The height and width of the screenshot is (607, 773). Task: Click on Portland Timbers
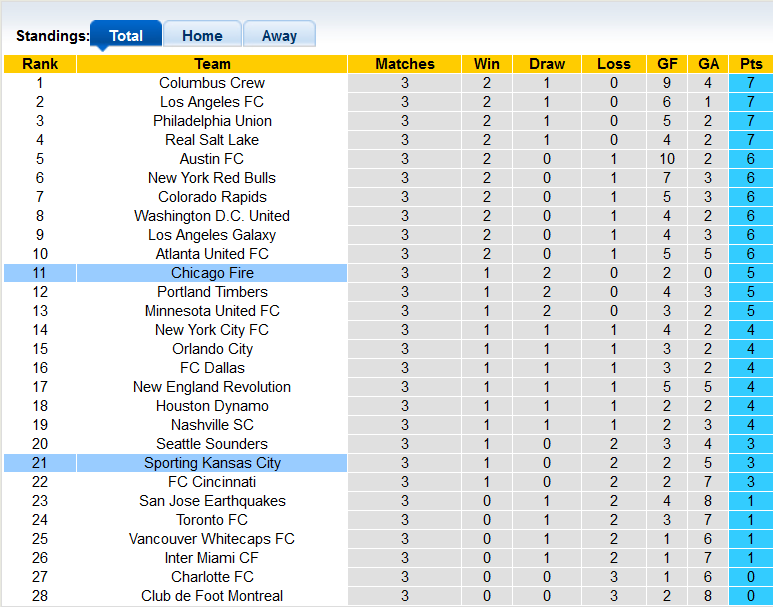pyautogui.click(x=212, y=292)
